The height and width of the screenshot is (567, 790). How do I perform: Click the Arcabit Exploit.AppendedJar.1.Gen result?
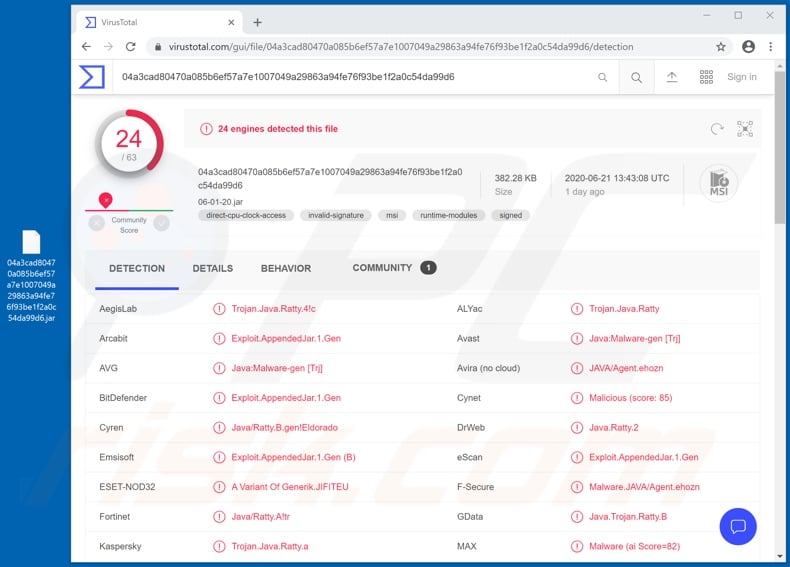tap(286, 339)
